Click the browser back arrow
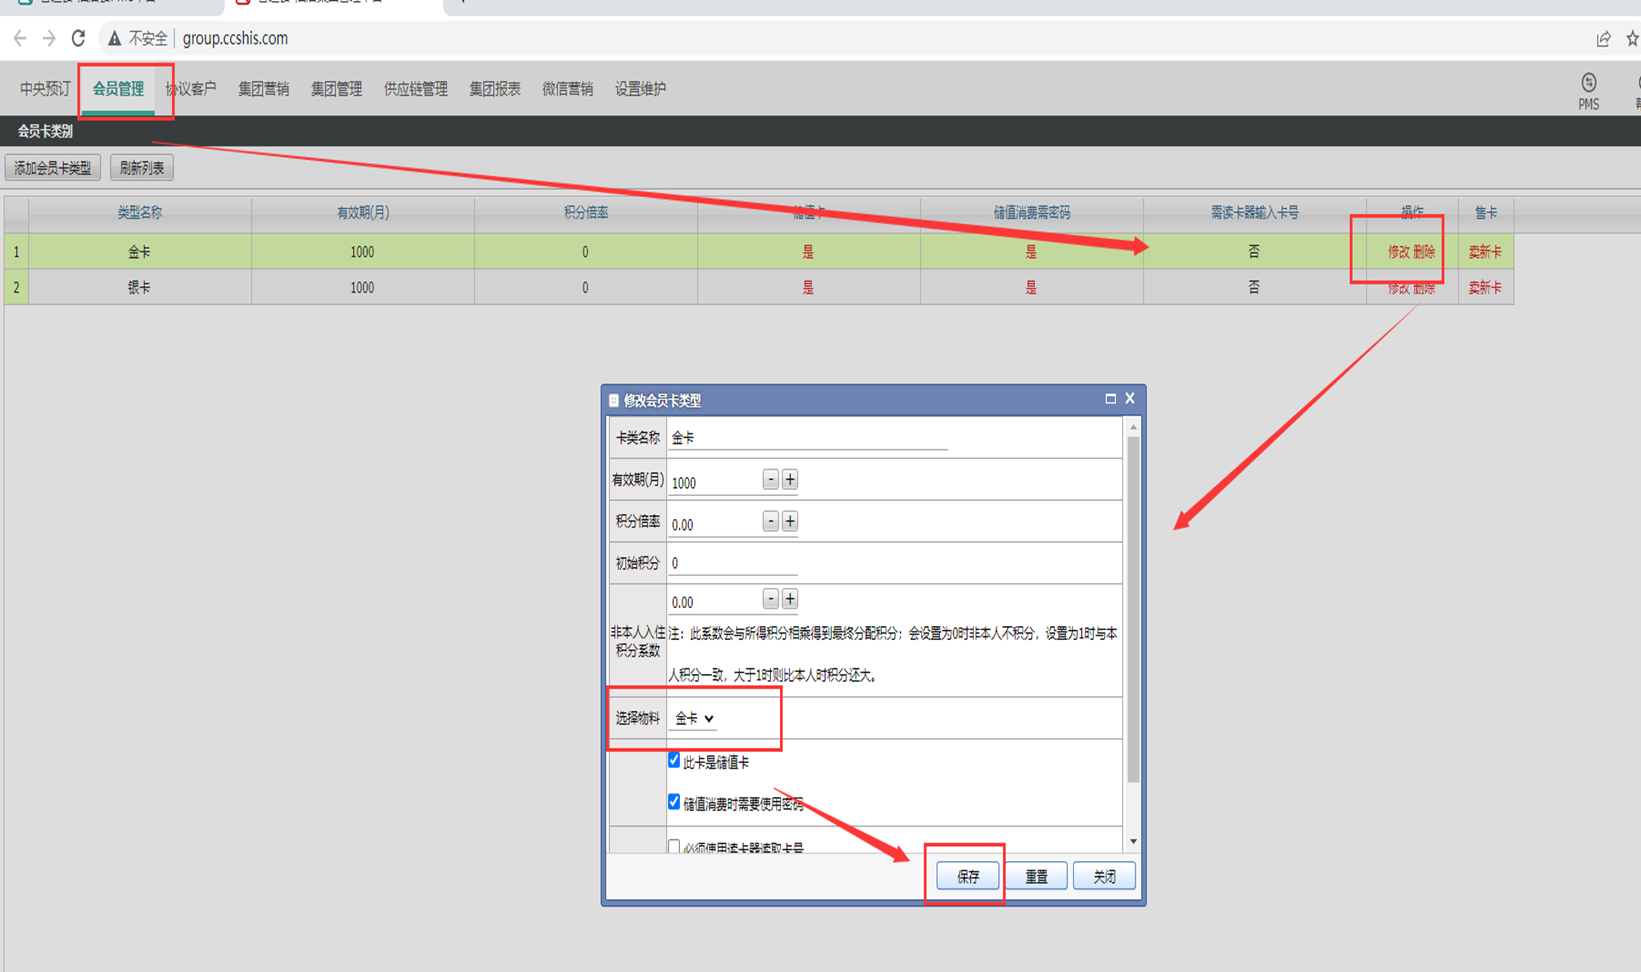 click(x=20, y=39)
